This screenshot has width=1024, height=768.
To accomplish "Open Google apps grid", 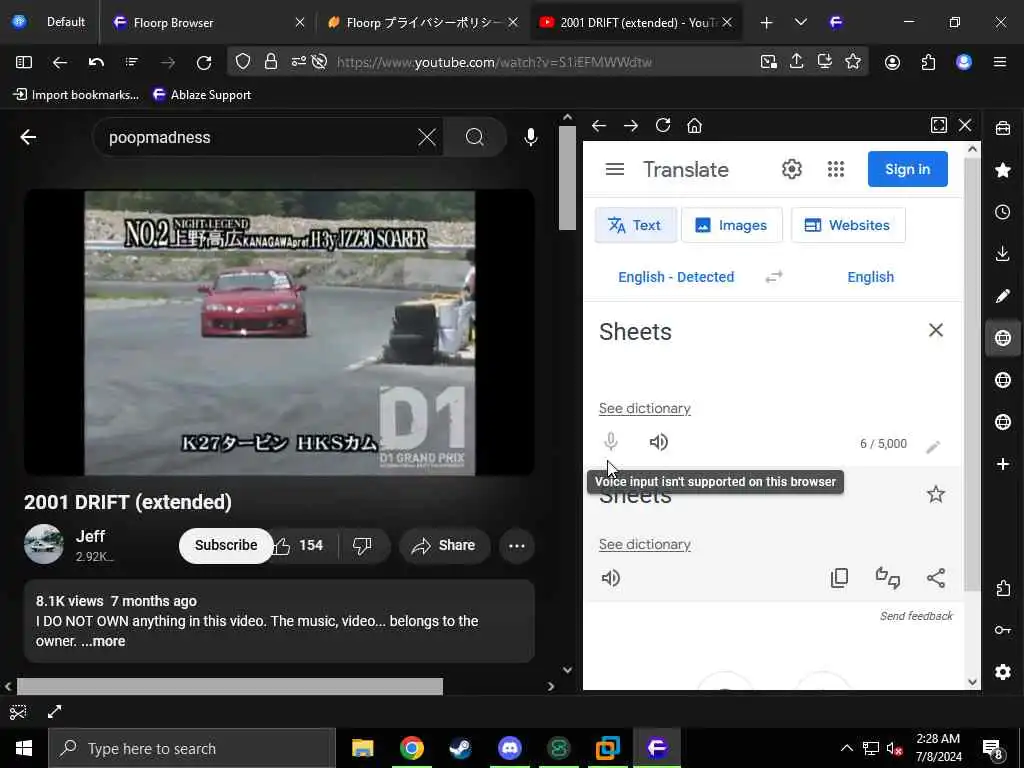I will click(836, 169).
